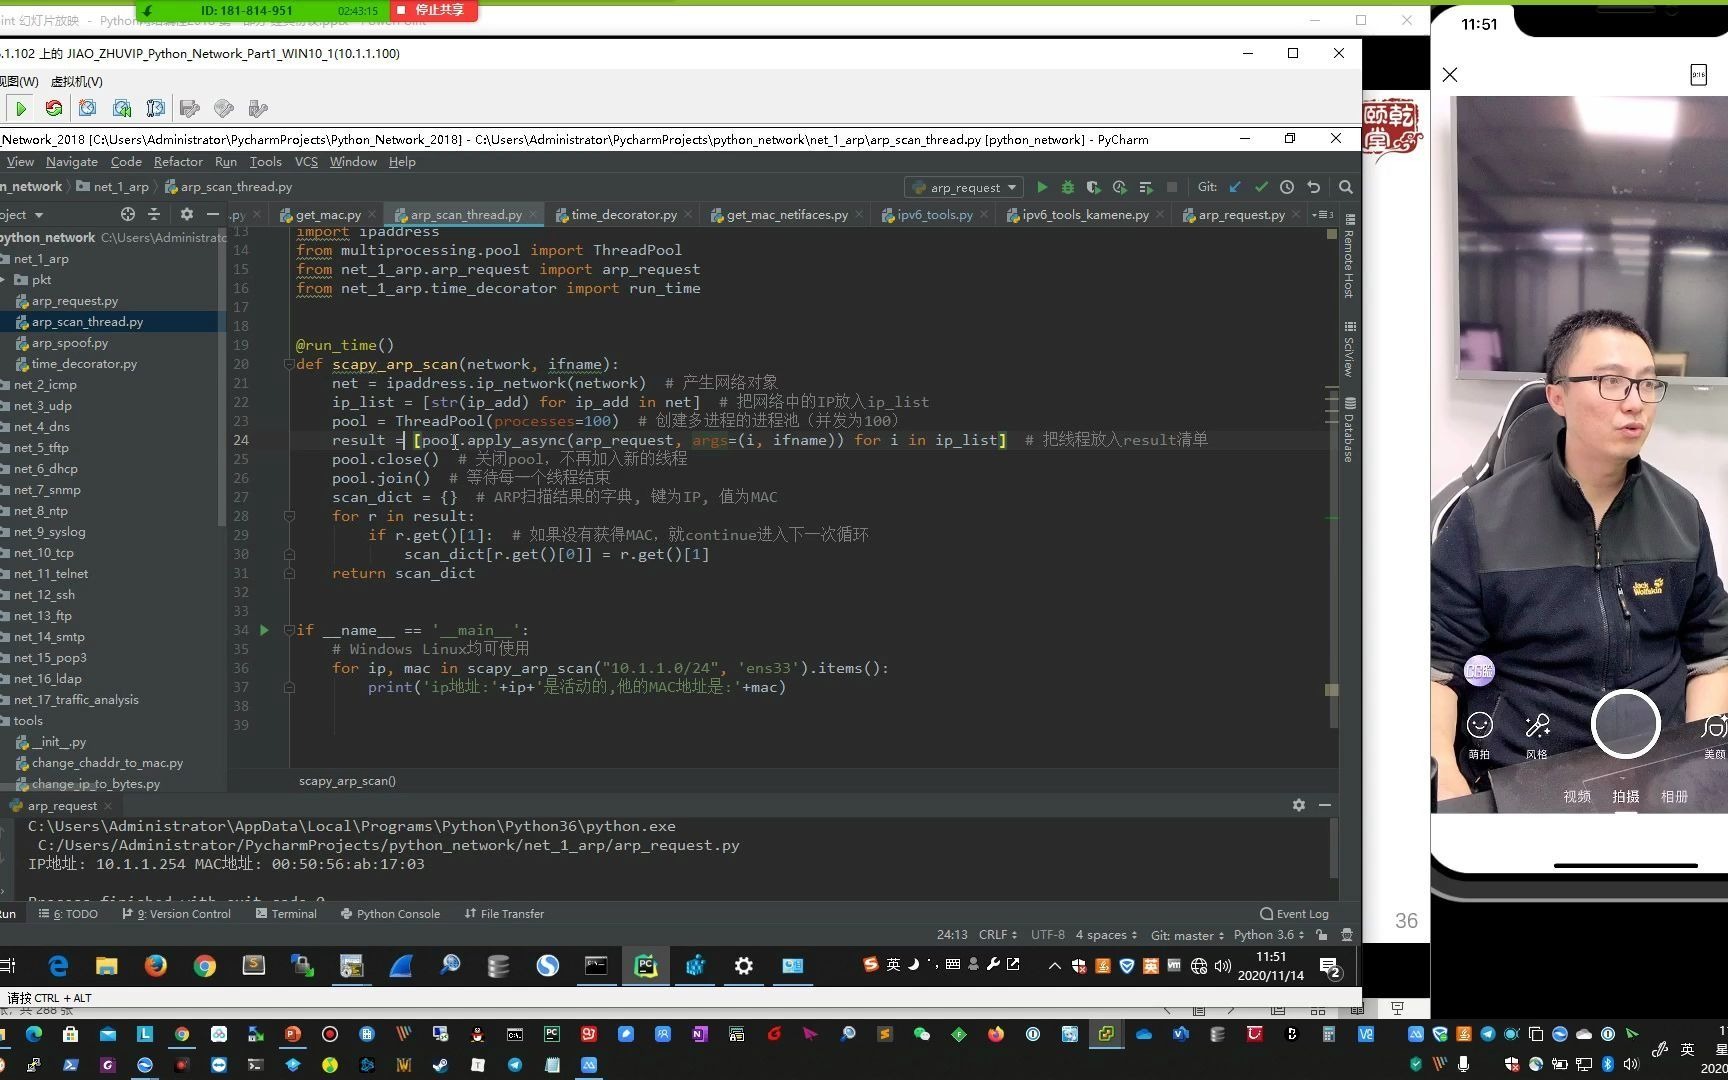Minimize the Run tool window

click(1325, 805)
